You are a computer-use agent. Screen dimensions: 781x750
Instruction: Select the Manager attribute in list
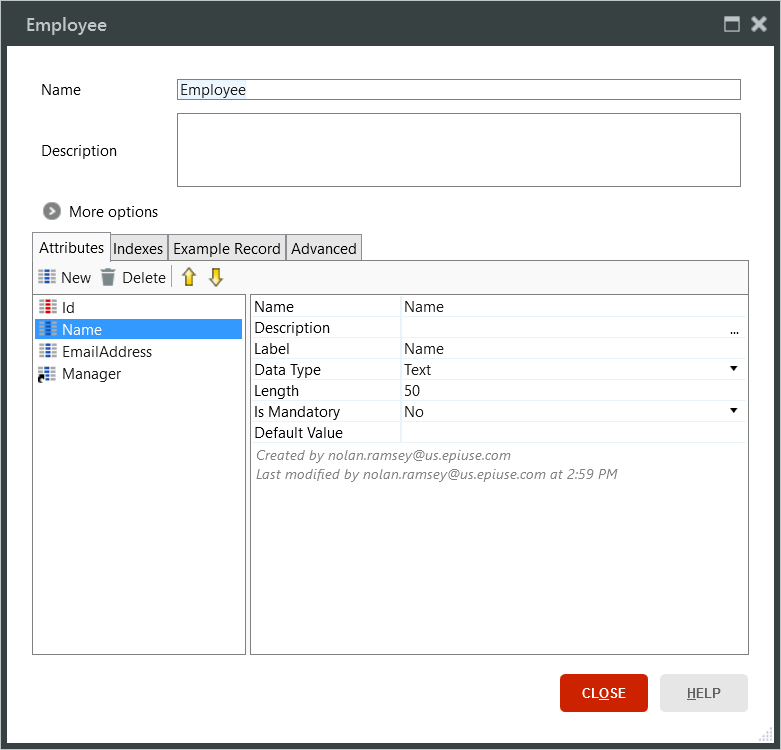click(91, 374)
